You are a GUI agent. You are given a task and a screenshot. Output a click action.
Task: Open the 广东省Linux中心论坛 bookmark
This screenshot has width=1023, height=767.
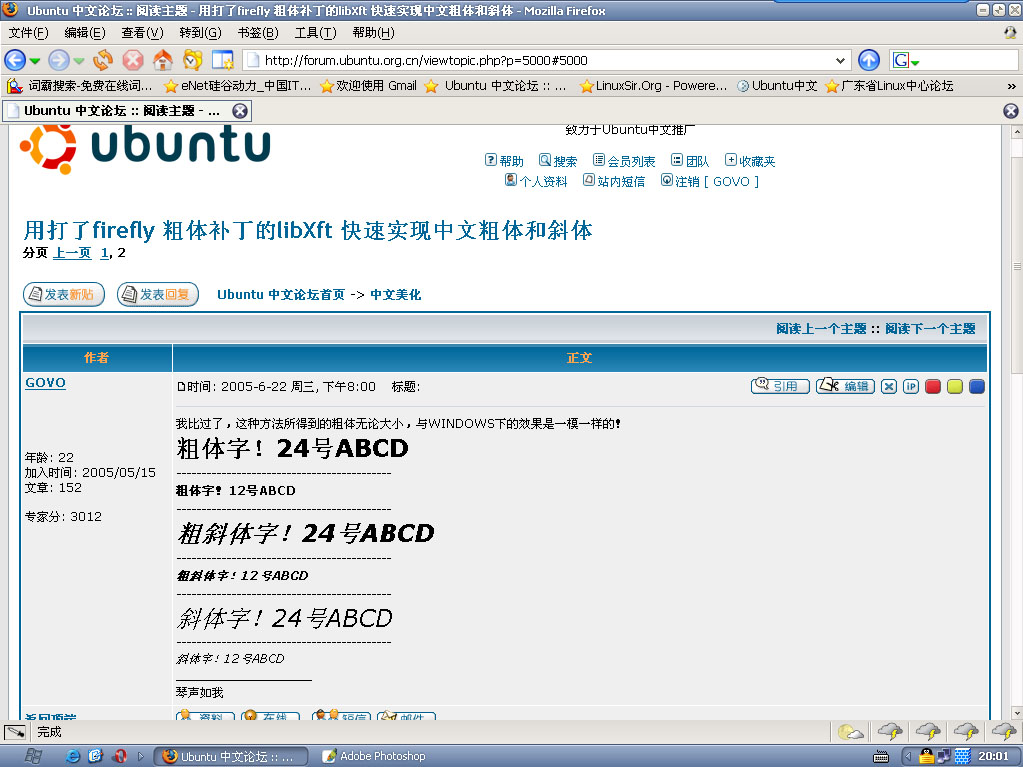889,85
